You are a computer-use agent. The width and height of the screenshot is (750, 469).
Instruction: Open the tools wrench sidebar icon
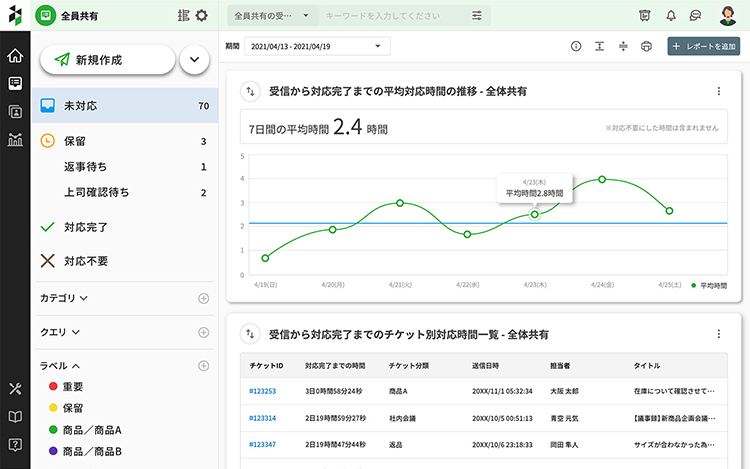coord(15,389)
